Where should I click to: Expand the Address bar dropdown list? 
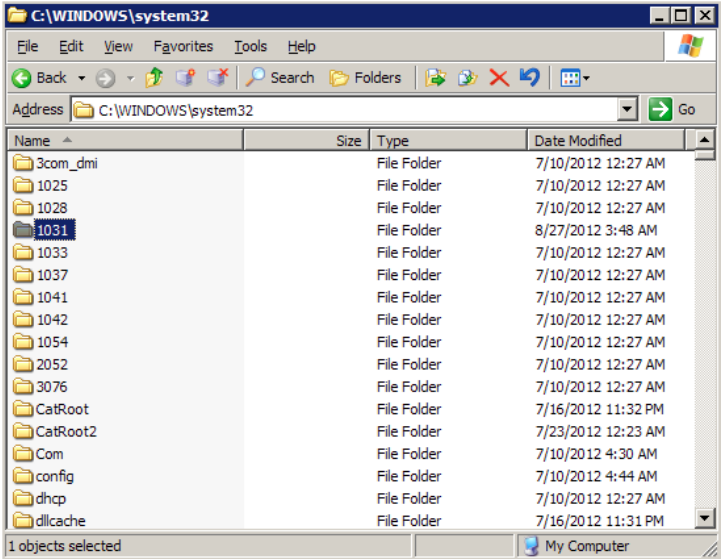(x=627, y=110)
